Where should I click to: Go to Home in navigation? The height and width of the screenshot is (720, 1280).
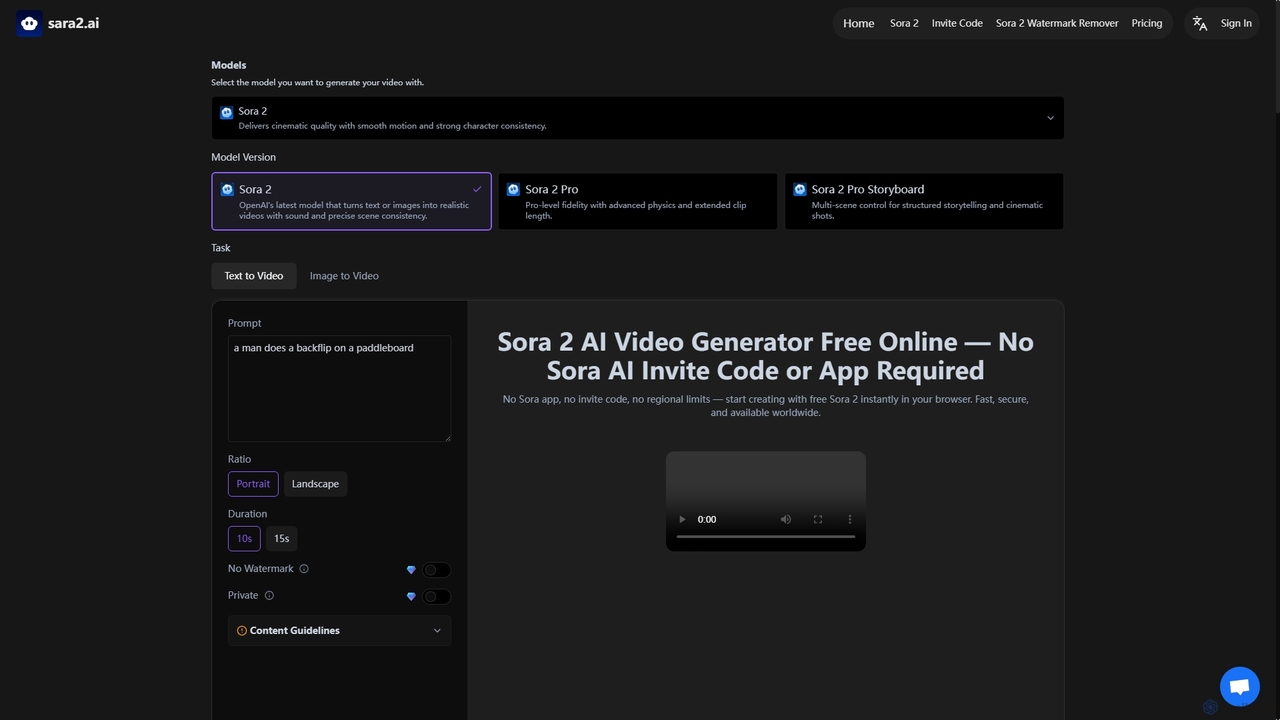858,23
